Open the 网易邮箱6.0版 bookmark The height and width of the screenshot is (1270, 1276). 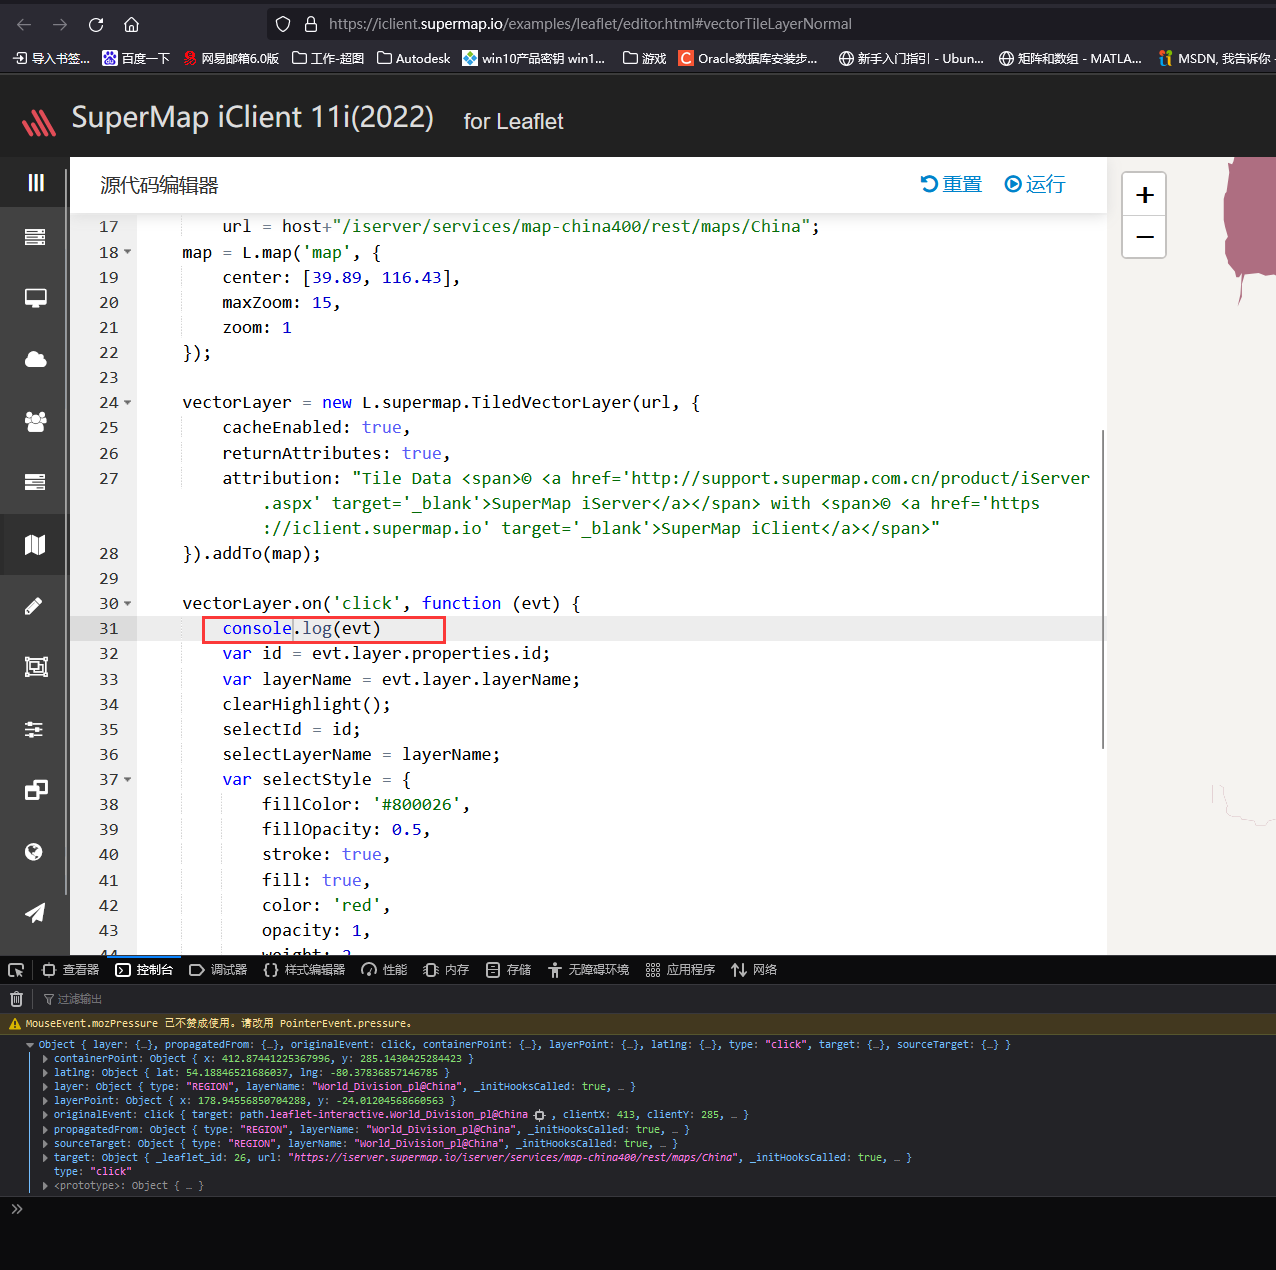(x=231, y=58)
